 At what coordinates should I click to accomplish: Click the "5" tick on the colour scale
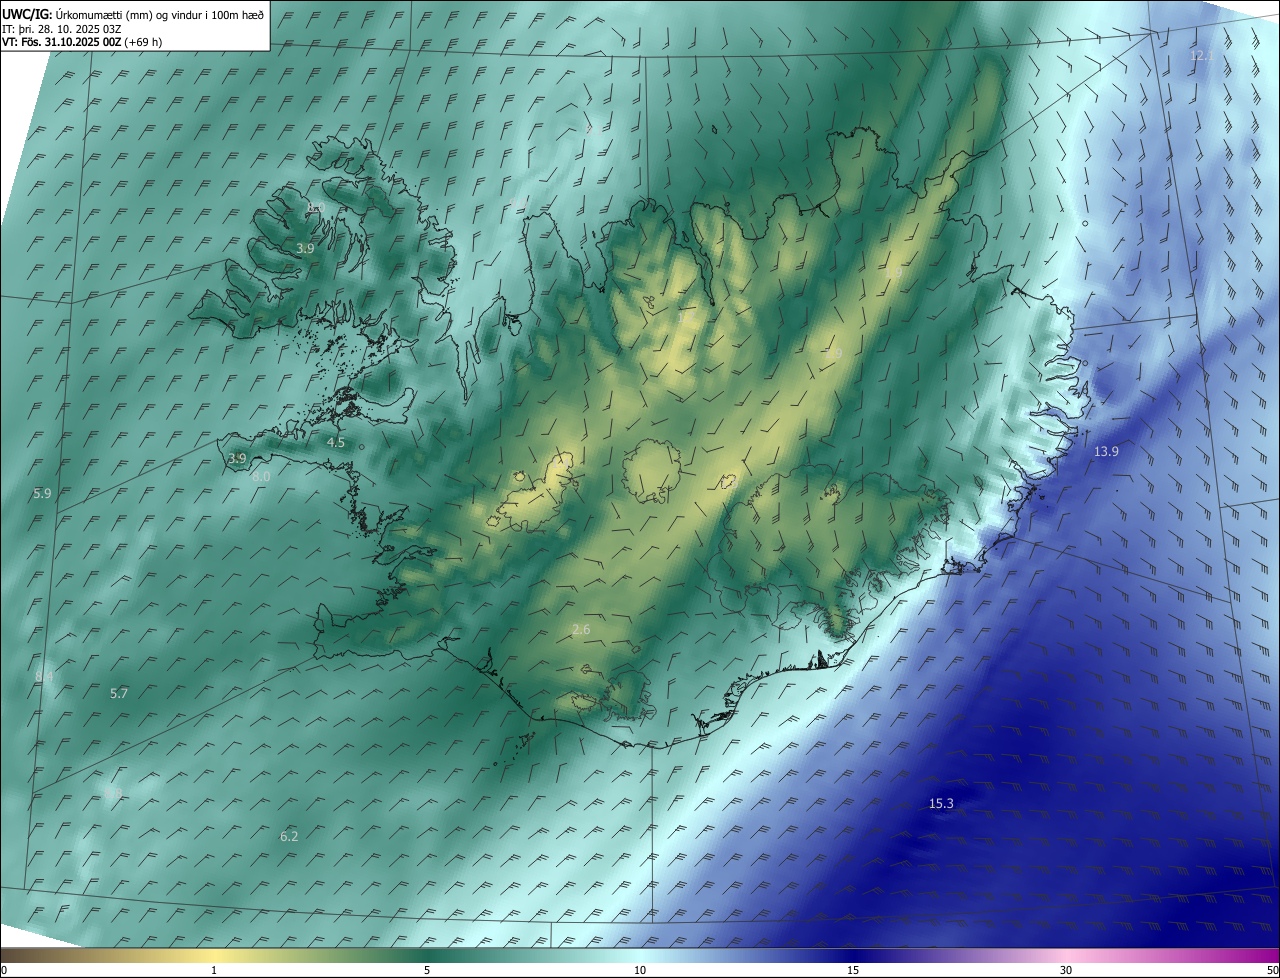click(x=427, y=970)
